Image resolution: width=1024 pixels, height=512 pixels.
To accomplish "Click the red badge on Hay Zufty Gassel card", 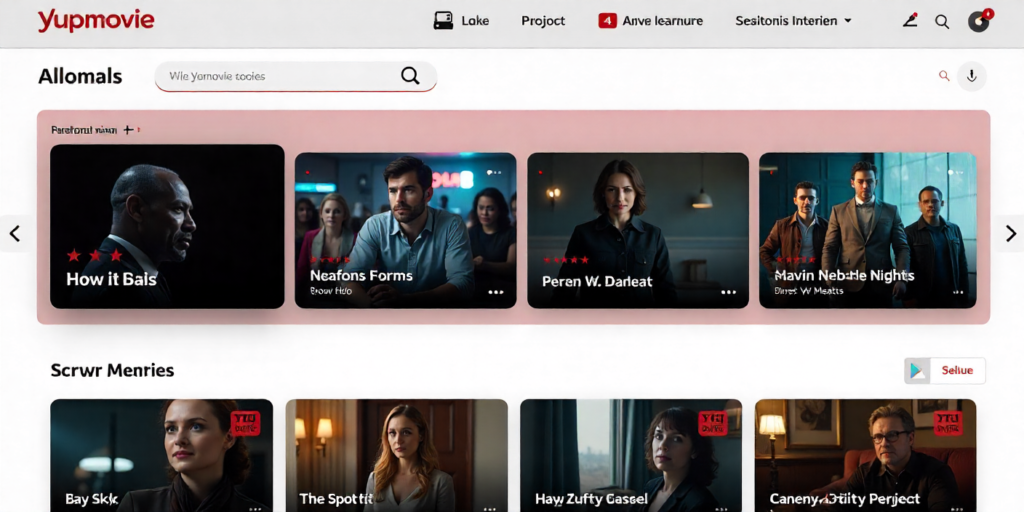I will (712, 423).
